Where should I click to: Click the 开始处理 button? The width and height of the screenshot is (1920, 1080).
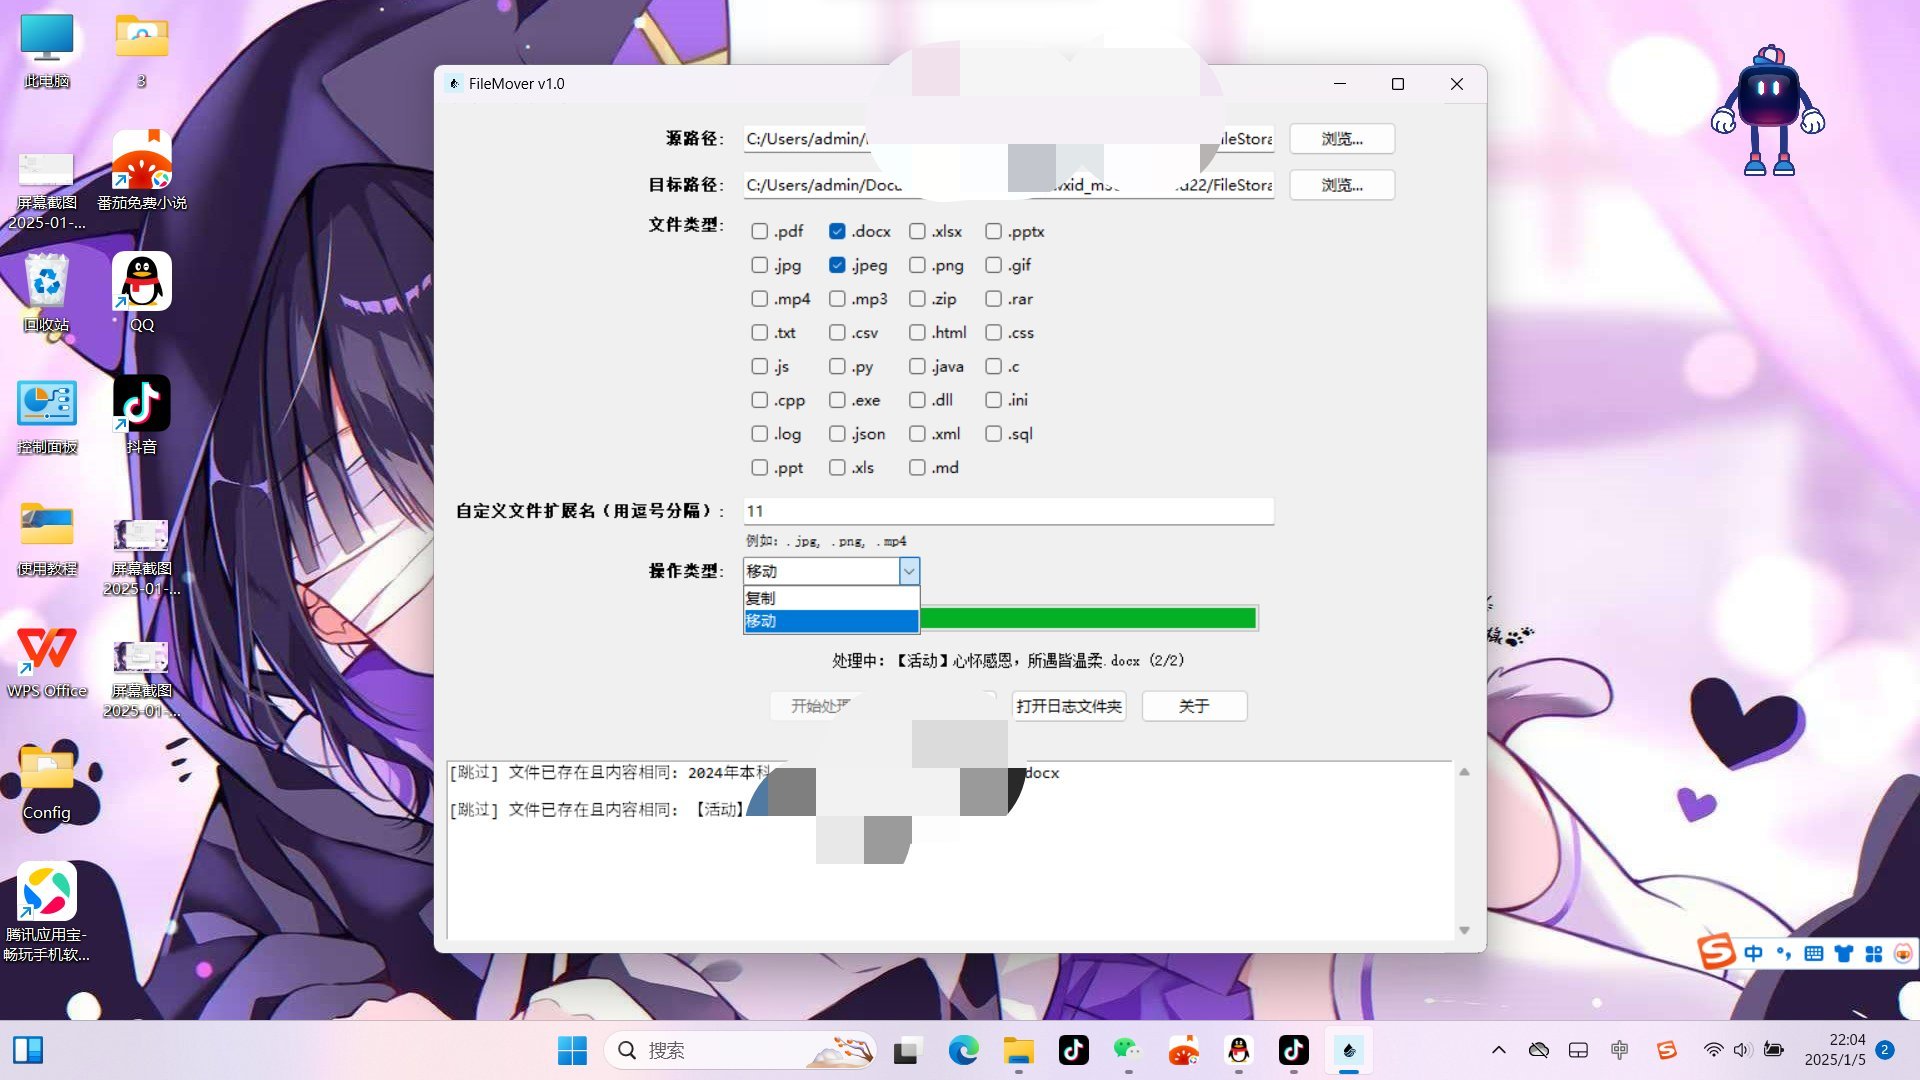click(x=820, y=706)
